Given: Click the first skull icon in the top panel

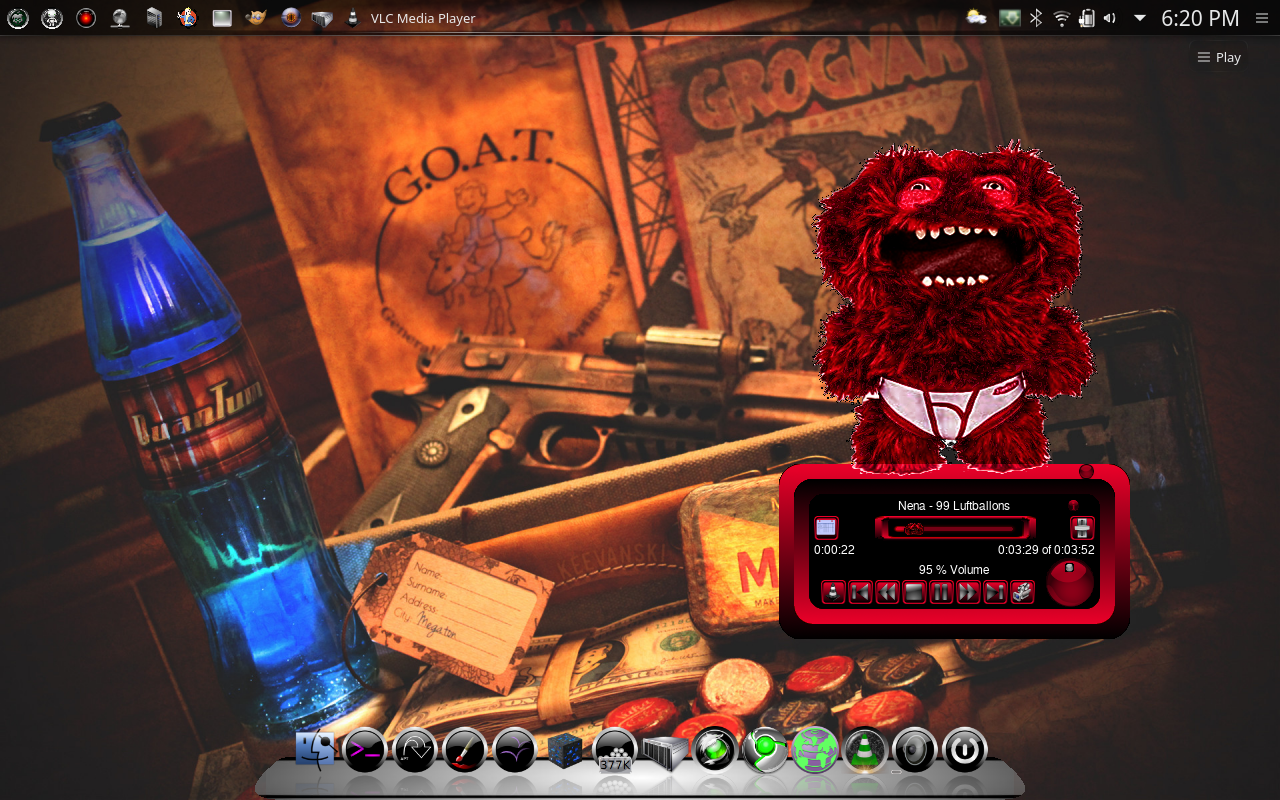Looking at the screenshot, I should 18,18.
